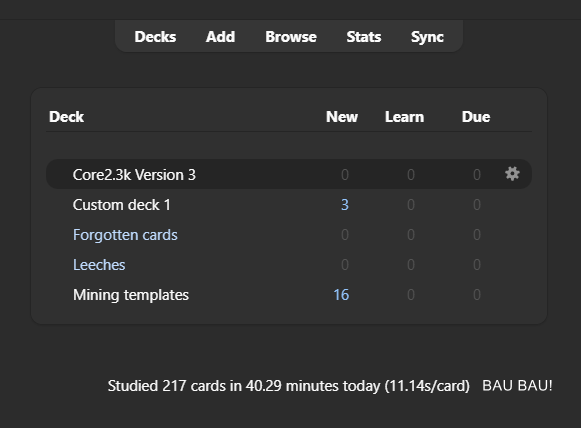Select the Core2.3k Version 3 deck

134,175
